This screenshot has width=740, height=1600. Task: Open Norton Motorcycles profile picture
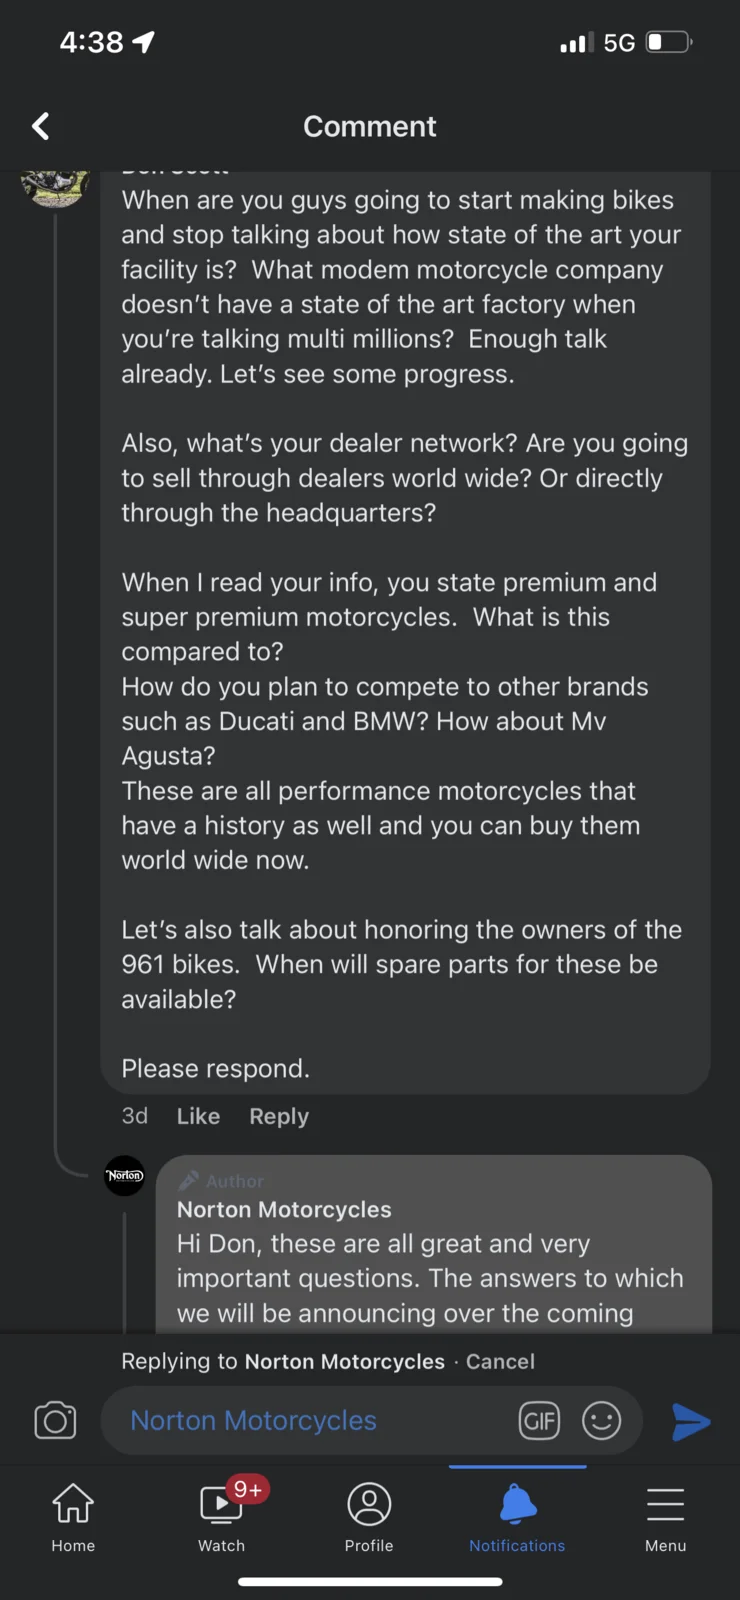(x=125, y=1175)
